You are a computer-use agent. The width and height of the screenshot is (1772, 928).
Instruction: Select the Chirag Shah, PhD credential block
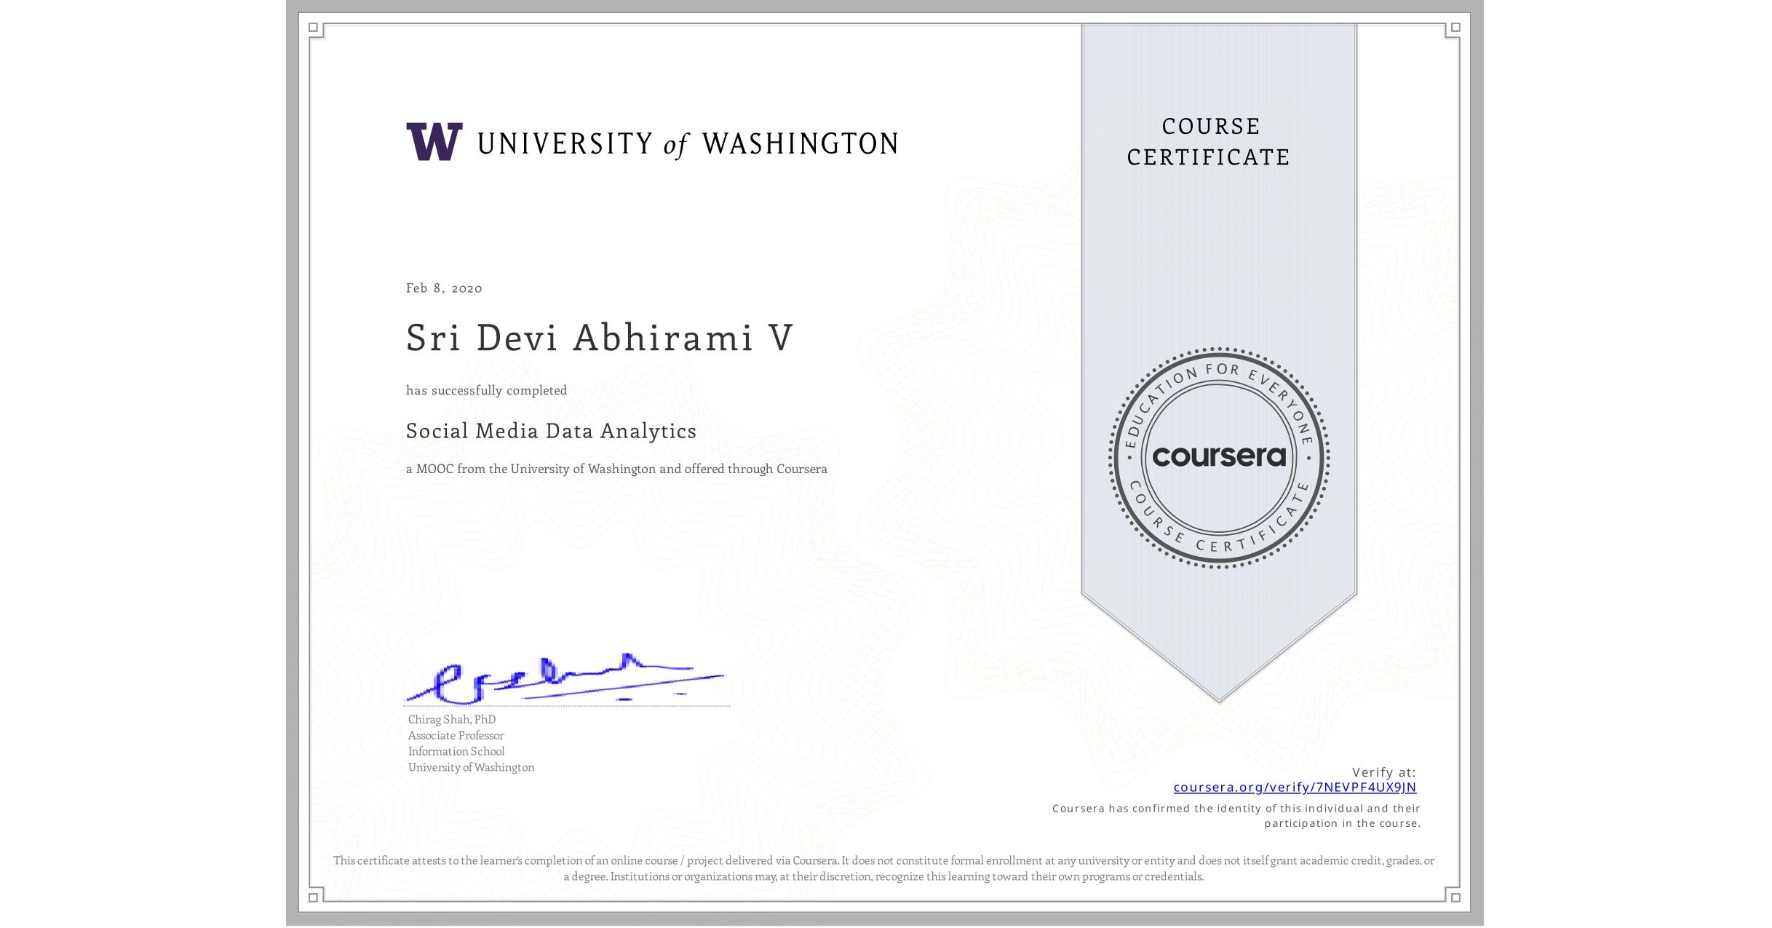pyautogui.click(x=470, y=742)
